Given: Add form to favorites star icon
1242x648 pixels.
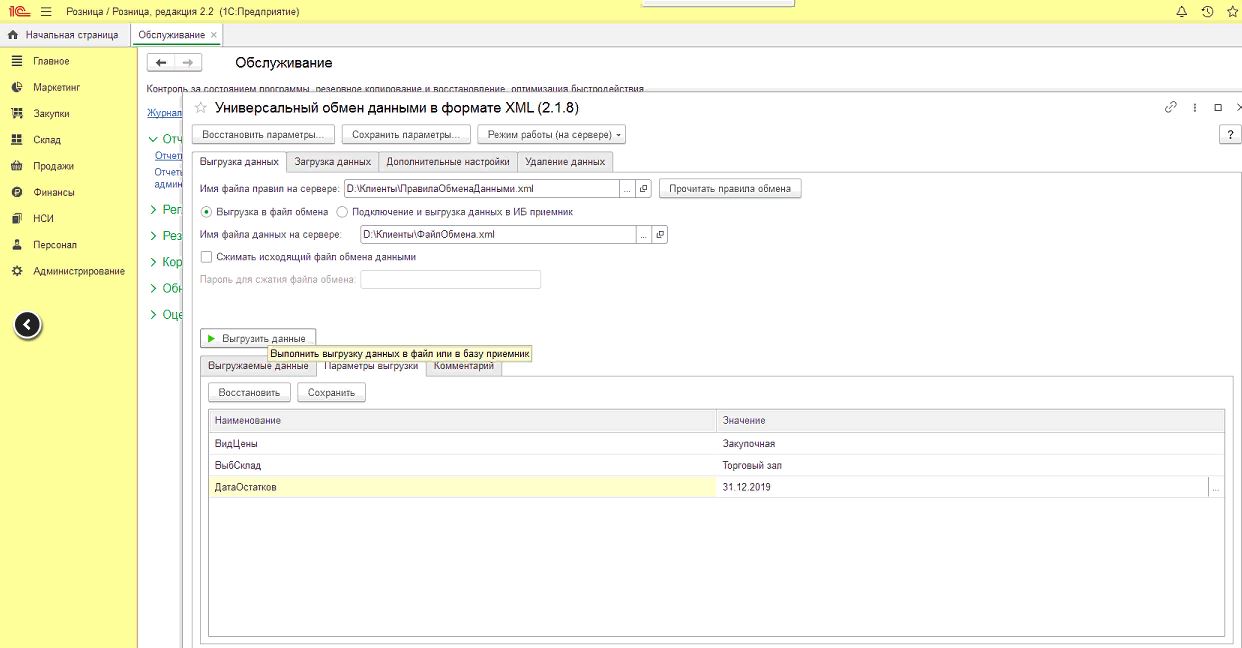Looking at the screenshot, I should (200, 108).
